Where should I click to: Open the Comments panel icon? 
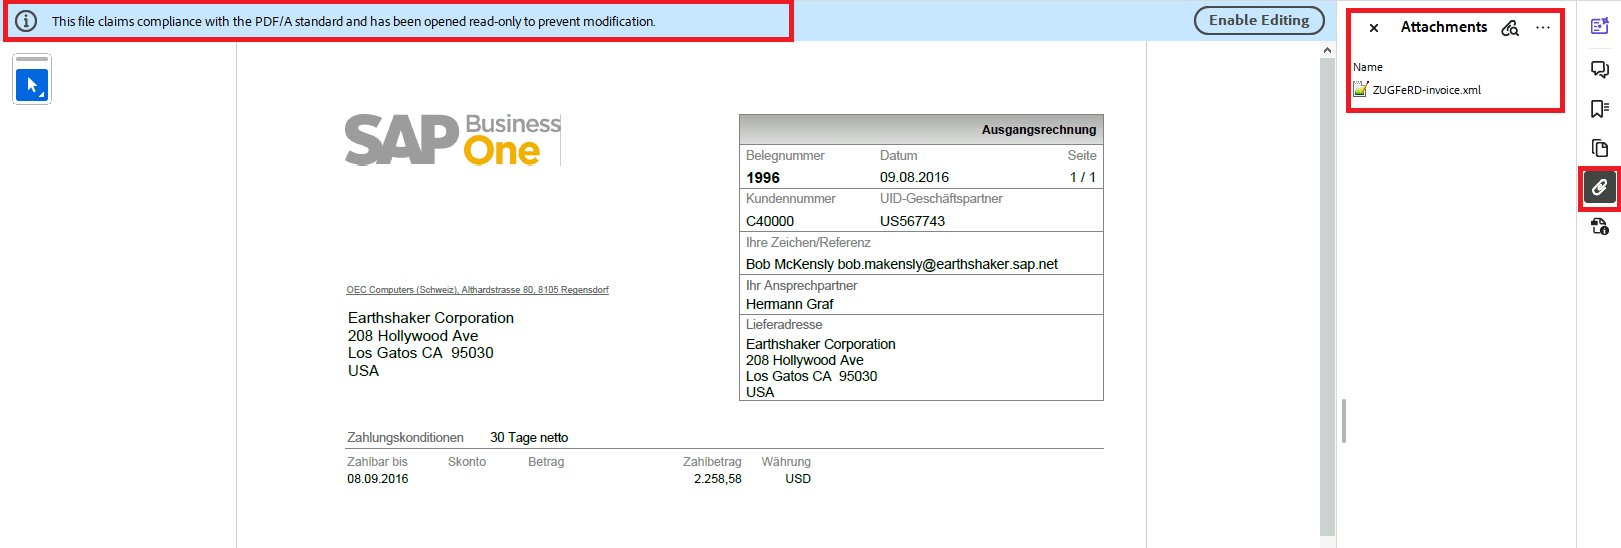[1599, 68]
